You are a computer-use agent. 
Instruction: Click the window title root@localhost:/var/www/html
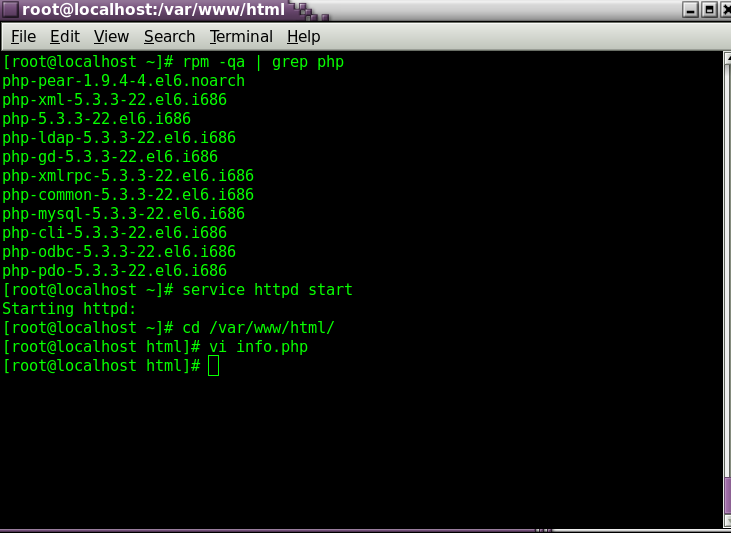tap(153, 9)
